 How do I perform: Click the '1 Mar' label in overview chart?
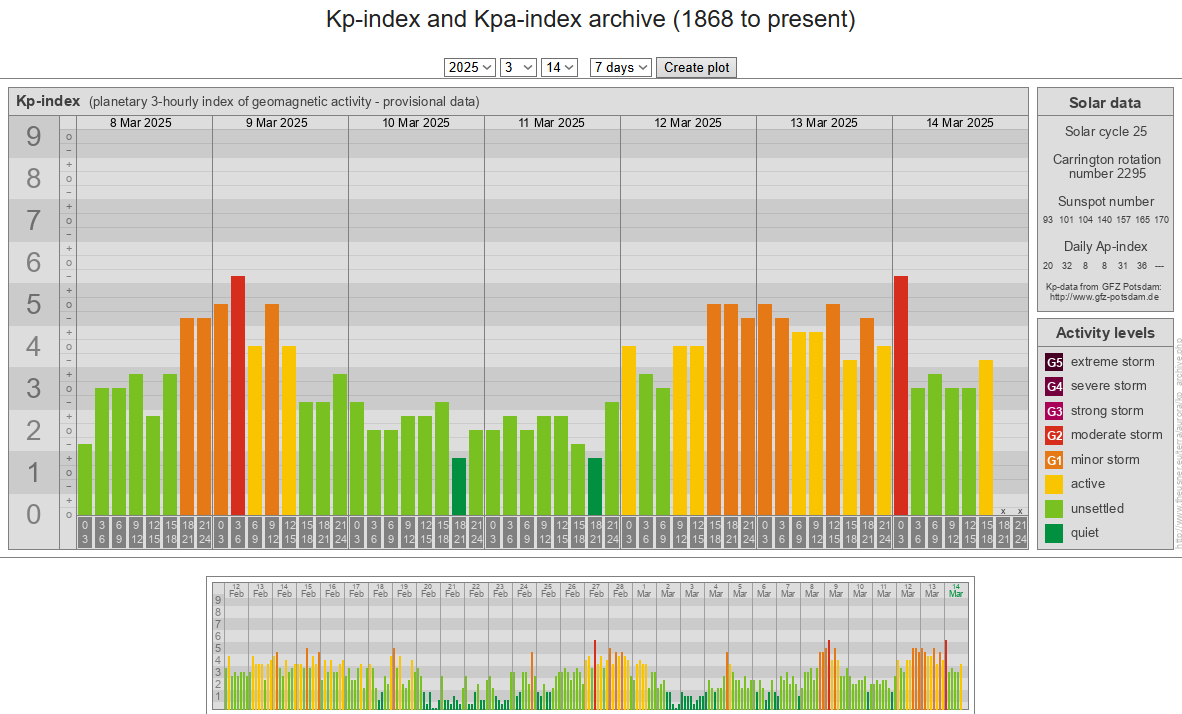tap(644, 590)
